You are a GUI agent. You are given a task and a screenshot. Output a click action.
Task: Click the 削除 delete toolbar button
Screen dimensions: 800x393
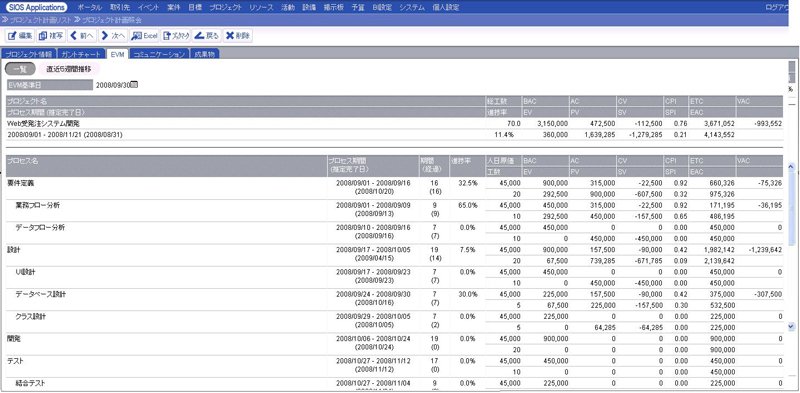point(238,36)
